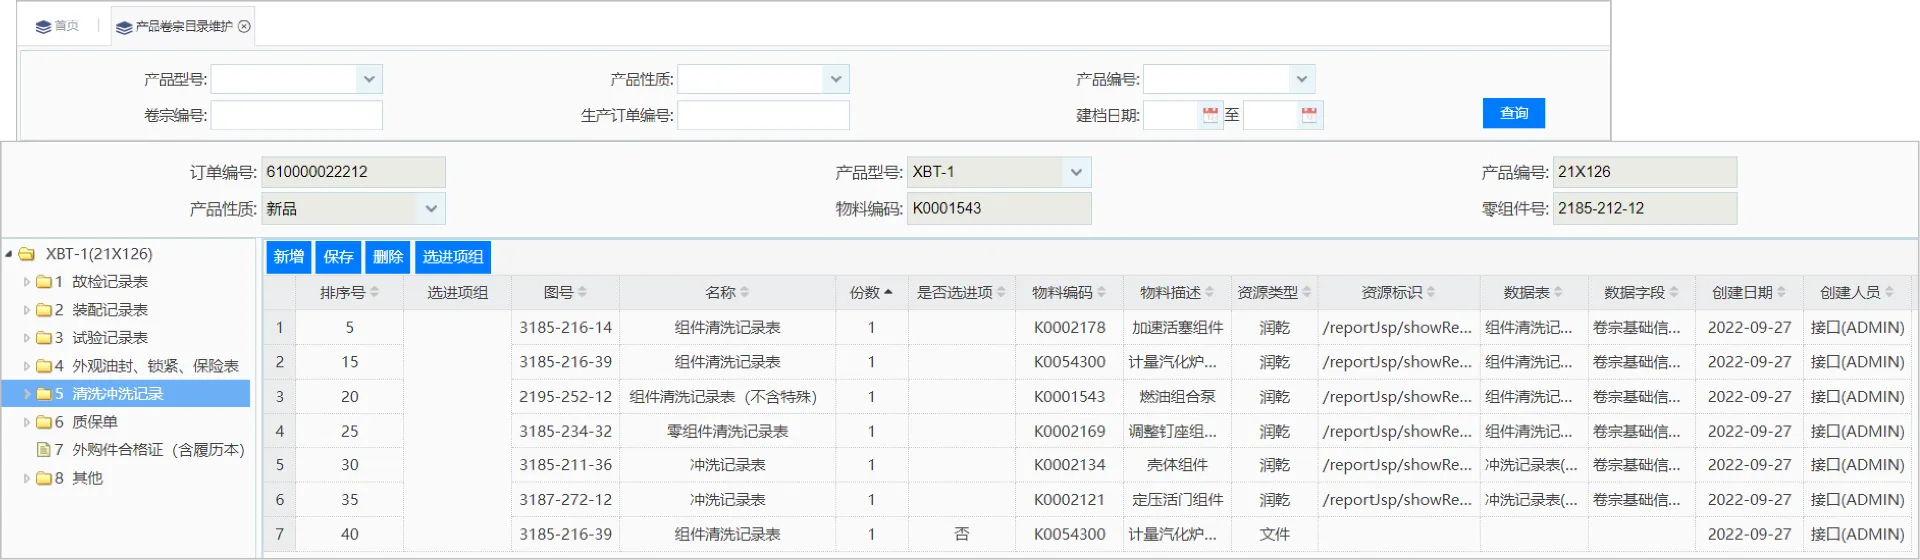The width and height of the screenshot is (1920, 560).
Task: Select row number 3 in the table
Action: pos(279,397)
